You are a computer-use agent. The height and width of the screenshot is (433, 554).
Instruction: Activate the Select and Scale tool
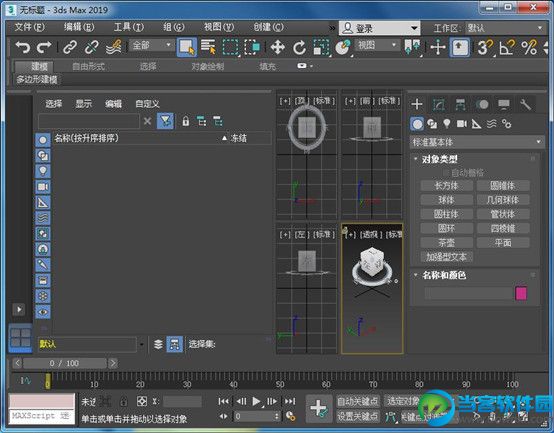[x=321, y=47]
